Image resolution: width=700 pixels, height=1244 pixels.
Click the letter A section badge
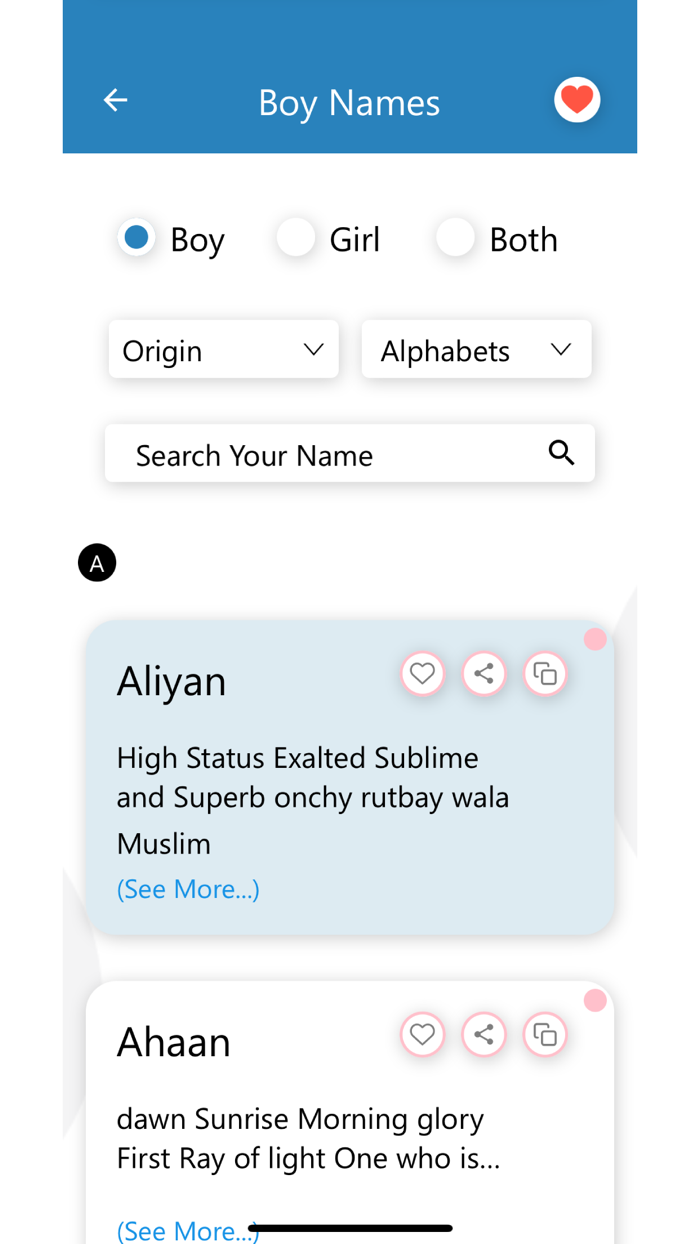pyautogui.click(x=97, y=562)
